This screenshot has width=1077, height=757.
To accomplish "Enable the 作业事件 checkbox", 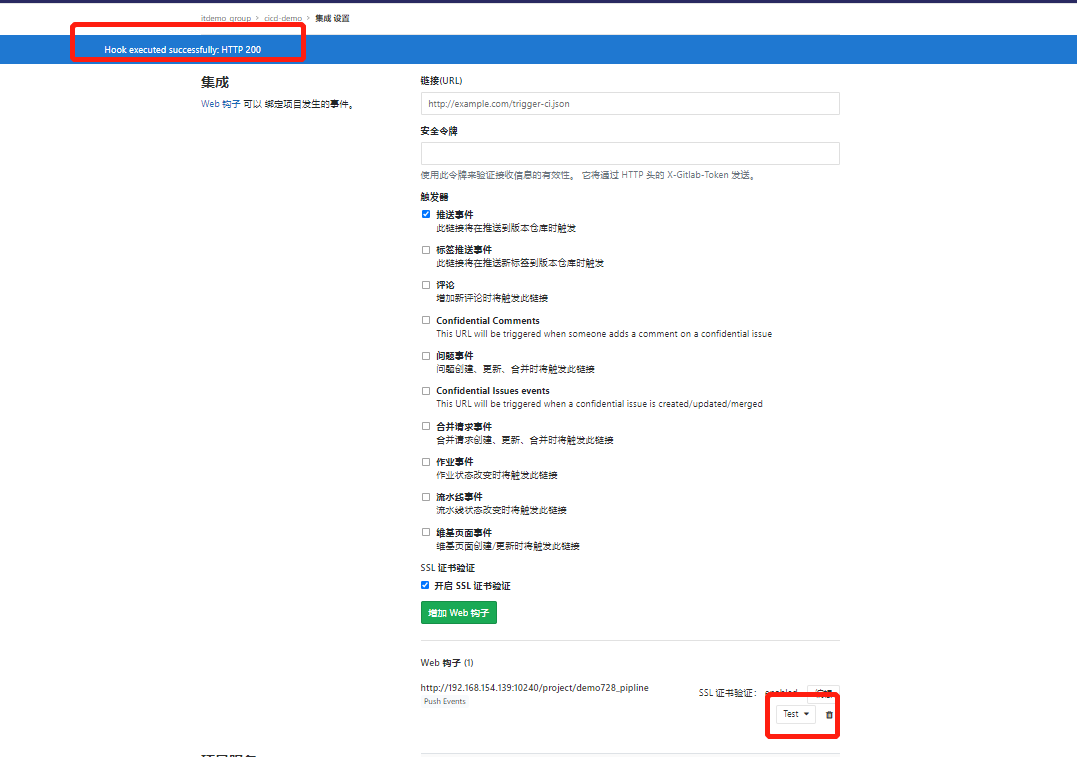I will coord(426,462).
